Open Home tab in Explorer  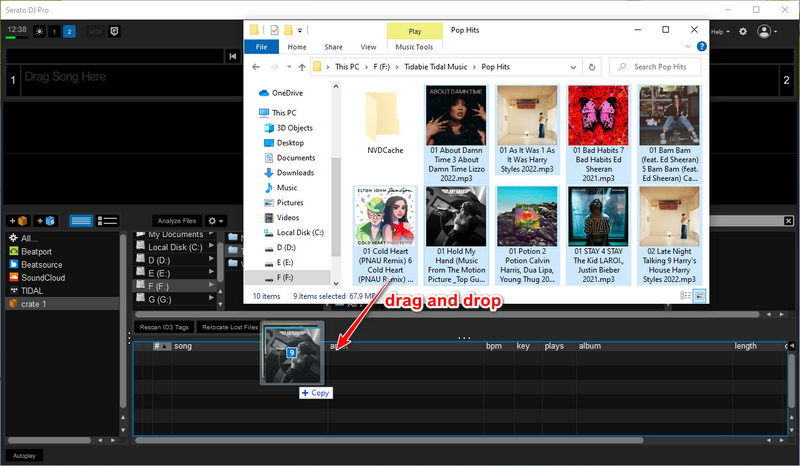coord(297,47)
